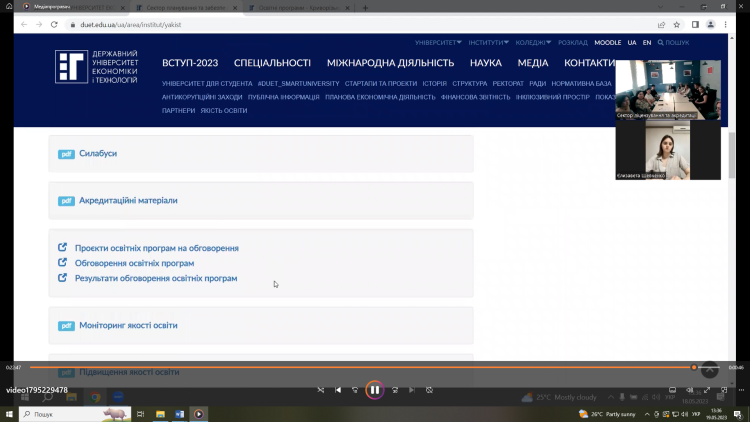Screen dimensions: 750x422
Task: Open Акредитаційні материали section
Action: 128,200
